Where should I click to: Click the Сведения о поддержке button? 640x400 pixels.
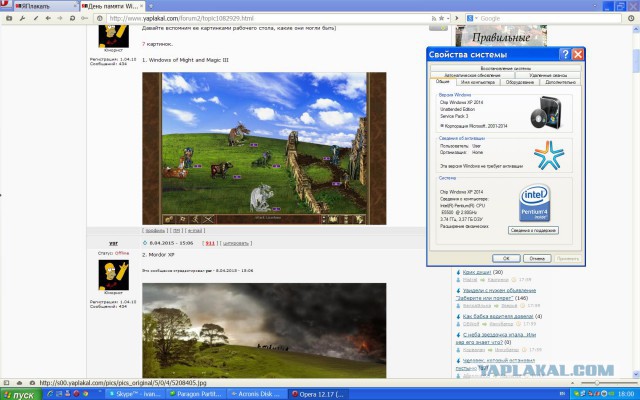click(x=533, y=230)
